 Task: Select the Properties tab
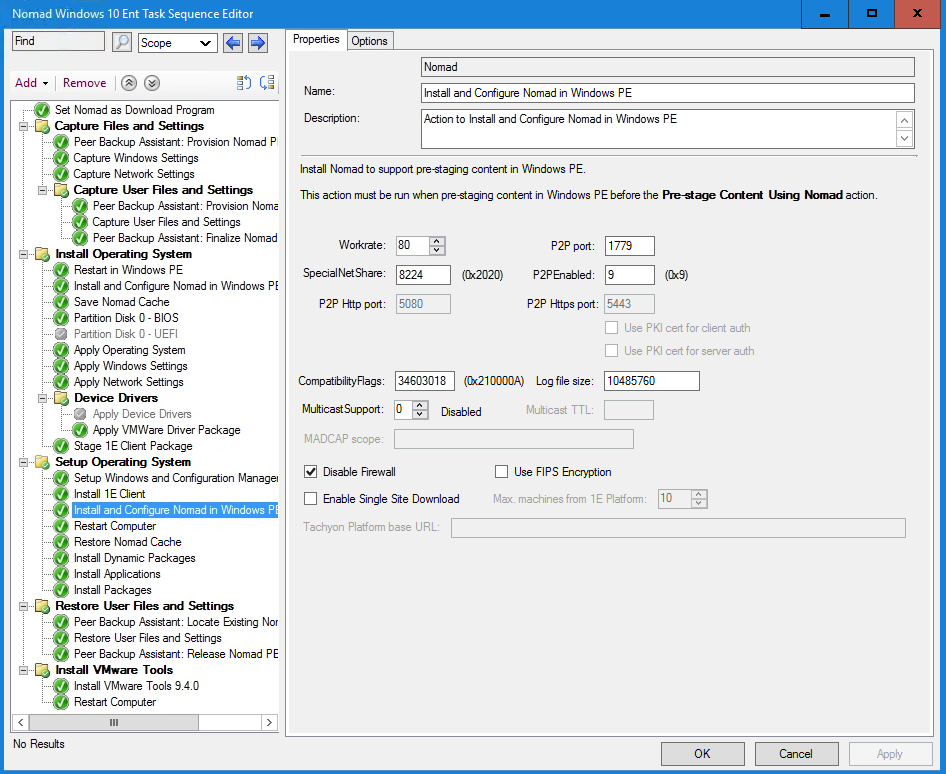click(x=316, y=40)
